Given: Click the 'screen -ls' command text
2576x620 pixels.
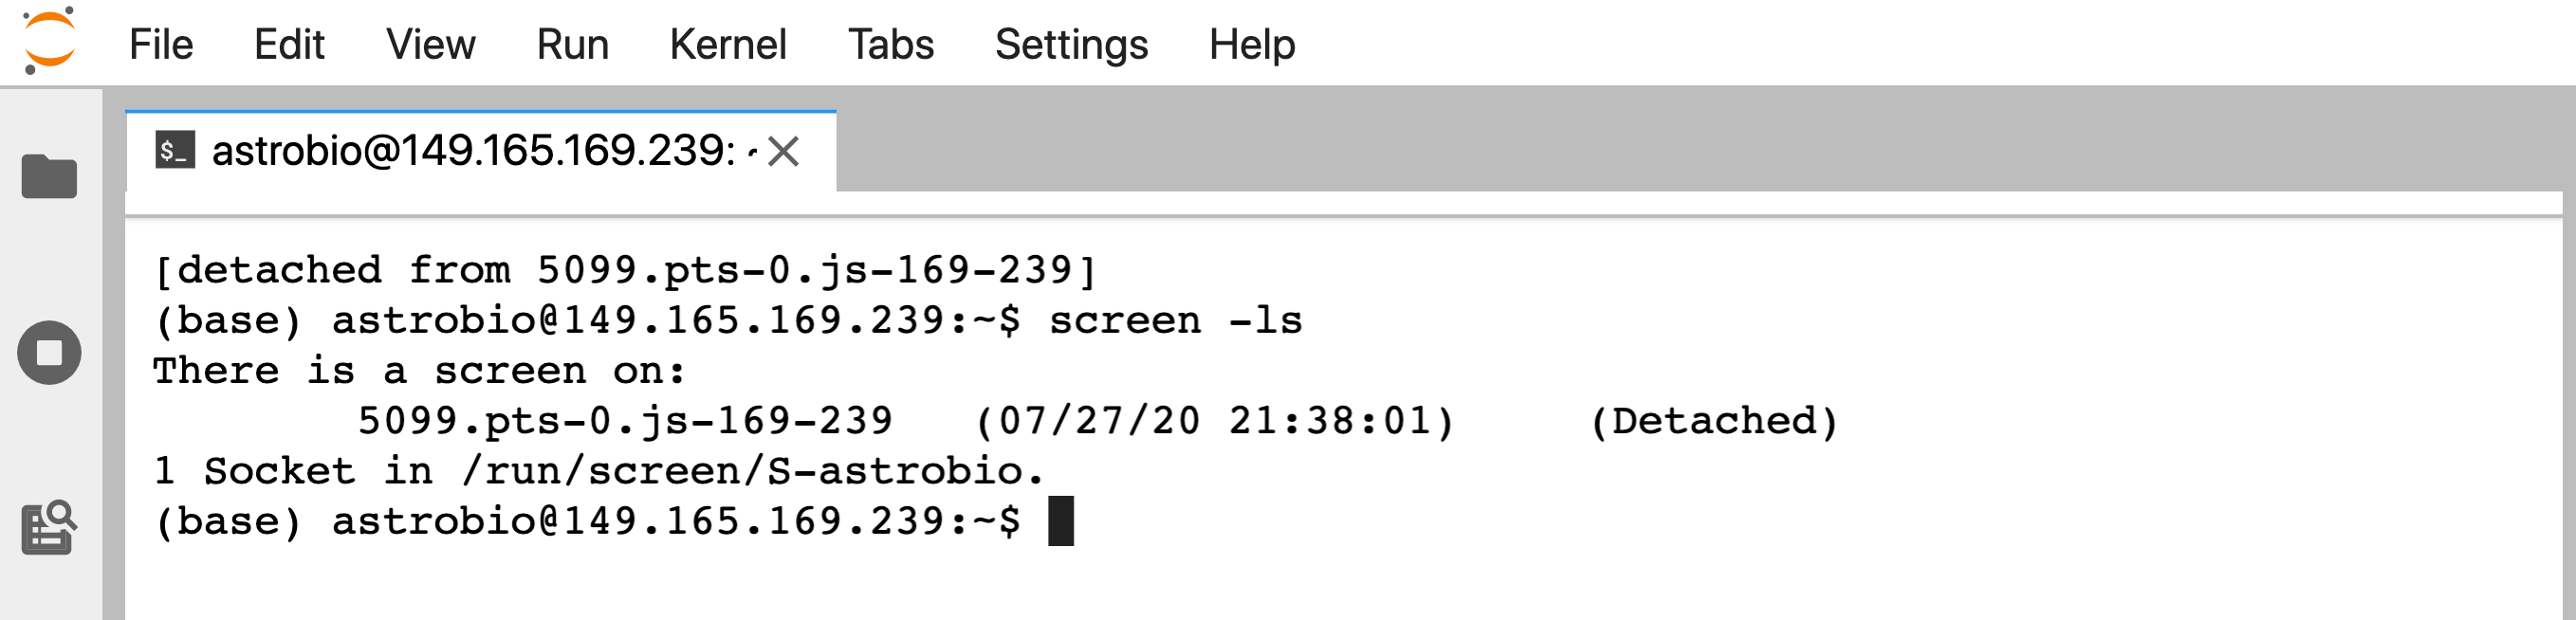Looking at the screenshot, I should [1176, 321].
